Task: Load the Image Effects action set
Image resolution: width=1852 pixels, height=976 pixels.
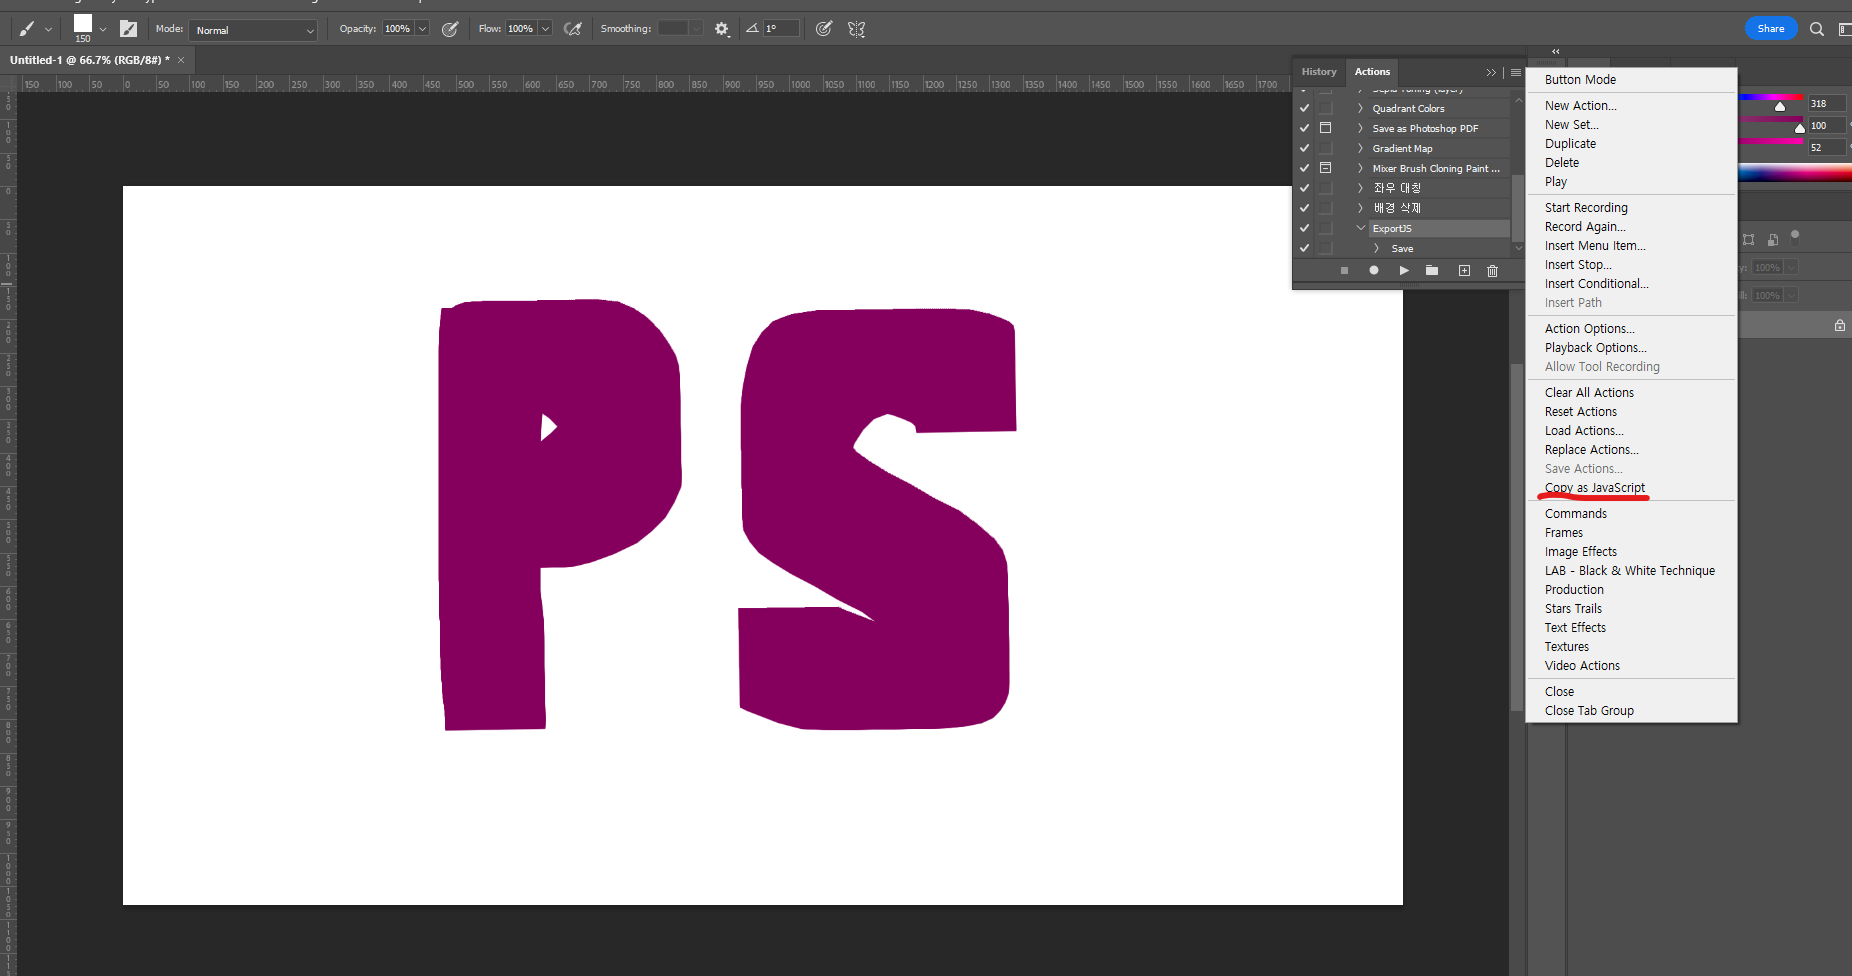Action: click(x=1581, y=552)
